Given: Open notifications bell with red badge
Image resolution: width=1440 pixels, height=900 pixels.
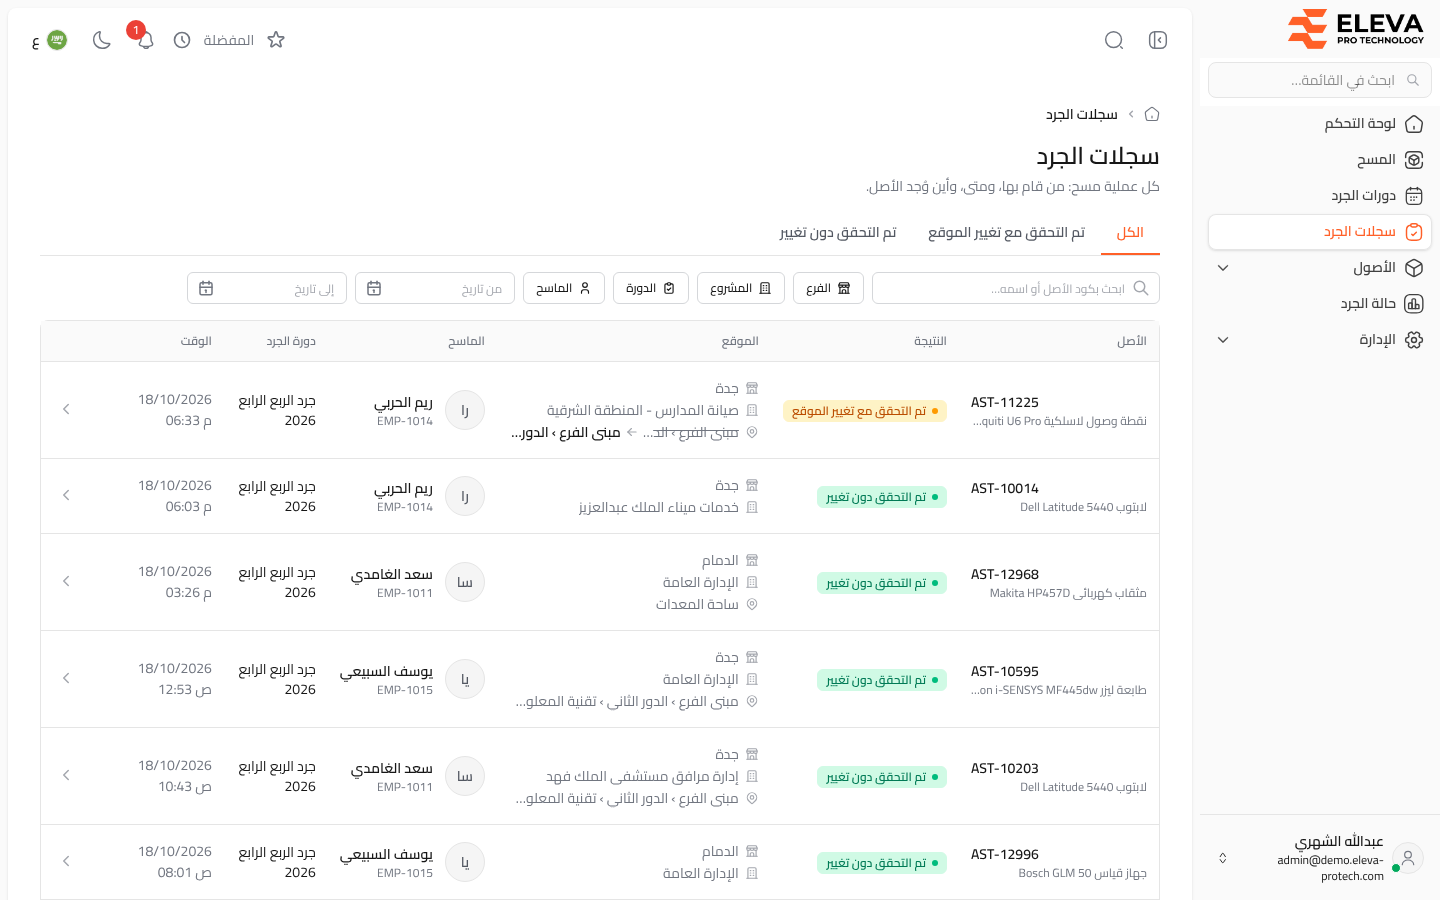Looking at the screenshot, I should tap(145, 40).
